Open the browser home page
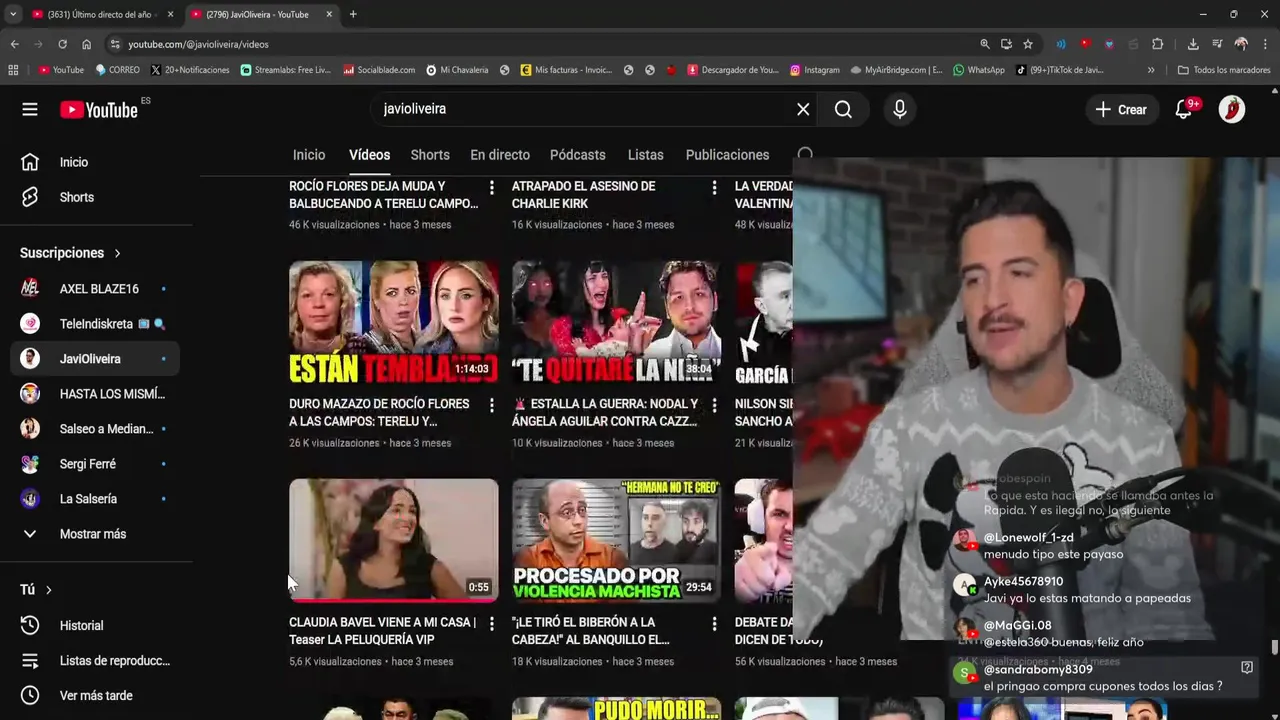 [x=86, y=44]
